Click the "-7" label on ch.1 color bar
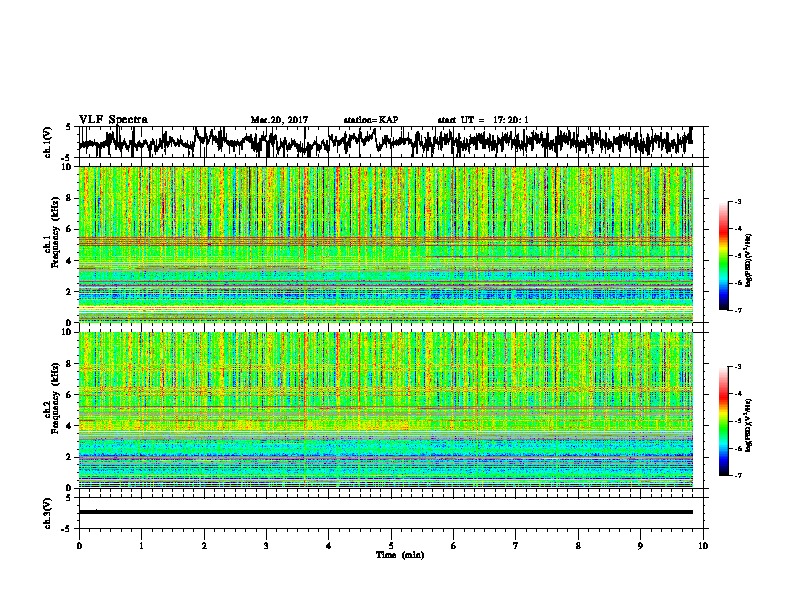 [x=737, y=310]
